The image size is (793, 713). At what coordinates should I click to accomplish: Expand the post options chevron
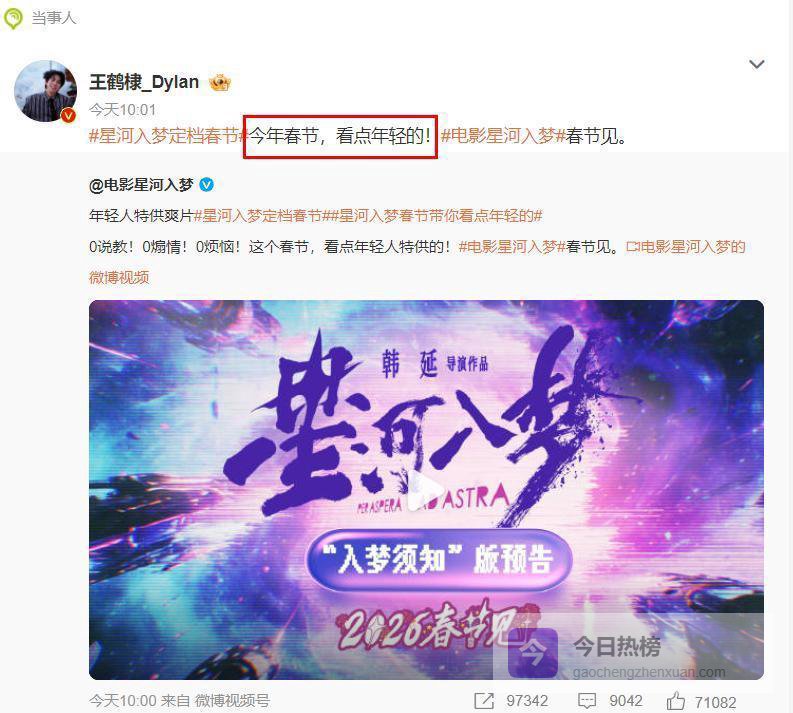757,64
